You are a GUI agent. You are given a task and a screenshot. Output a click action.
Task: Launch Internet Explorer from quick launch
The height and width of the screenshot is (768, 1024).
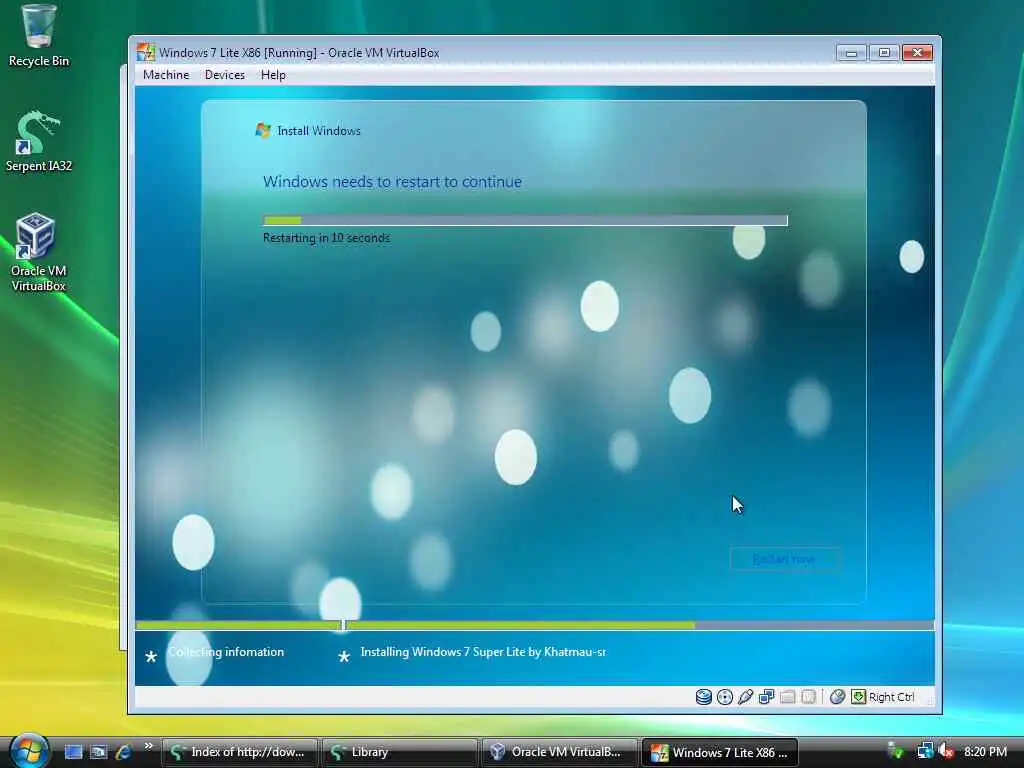[123, 752]
